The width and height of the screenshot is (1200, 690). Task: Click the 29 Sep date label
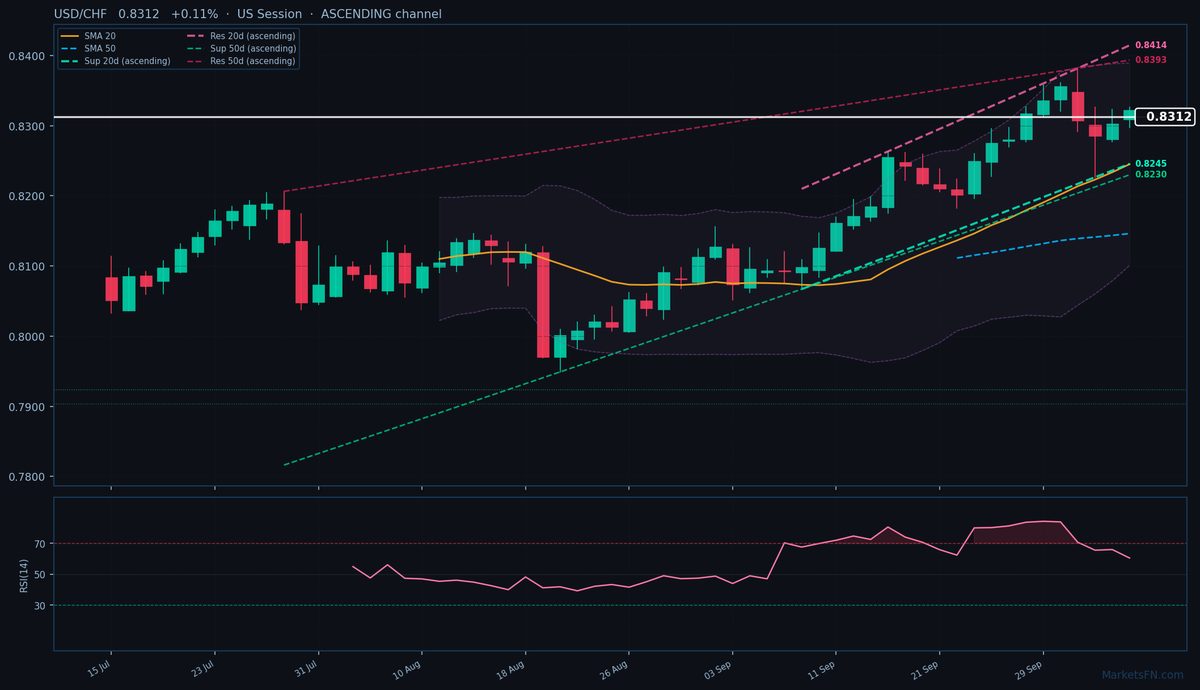(1030, 668)
